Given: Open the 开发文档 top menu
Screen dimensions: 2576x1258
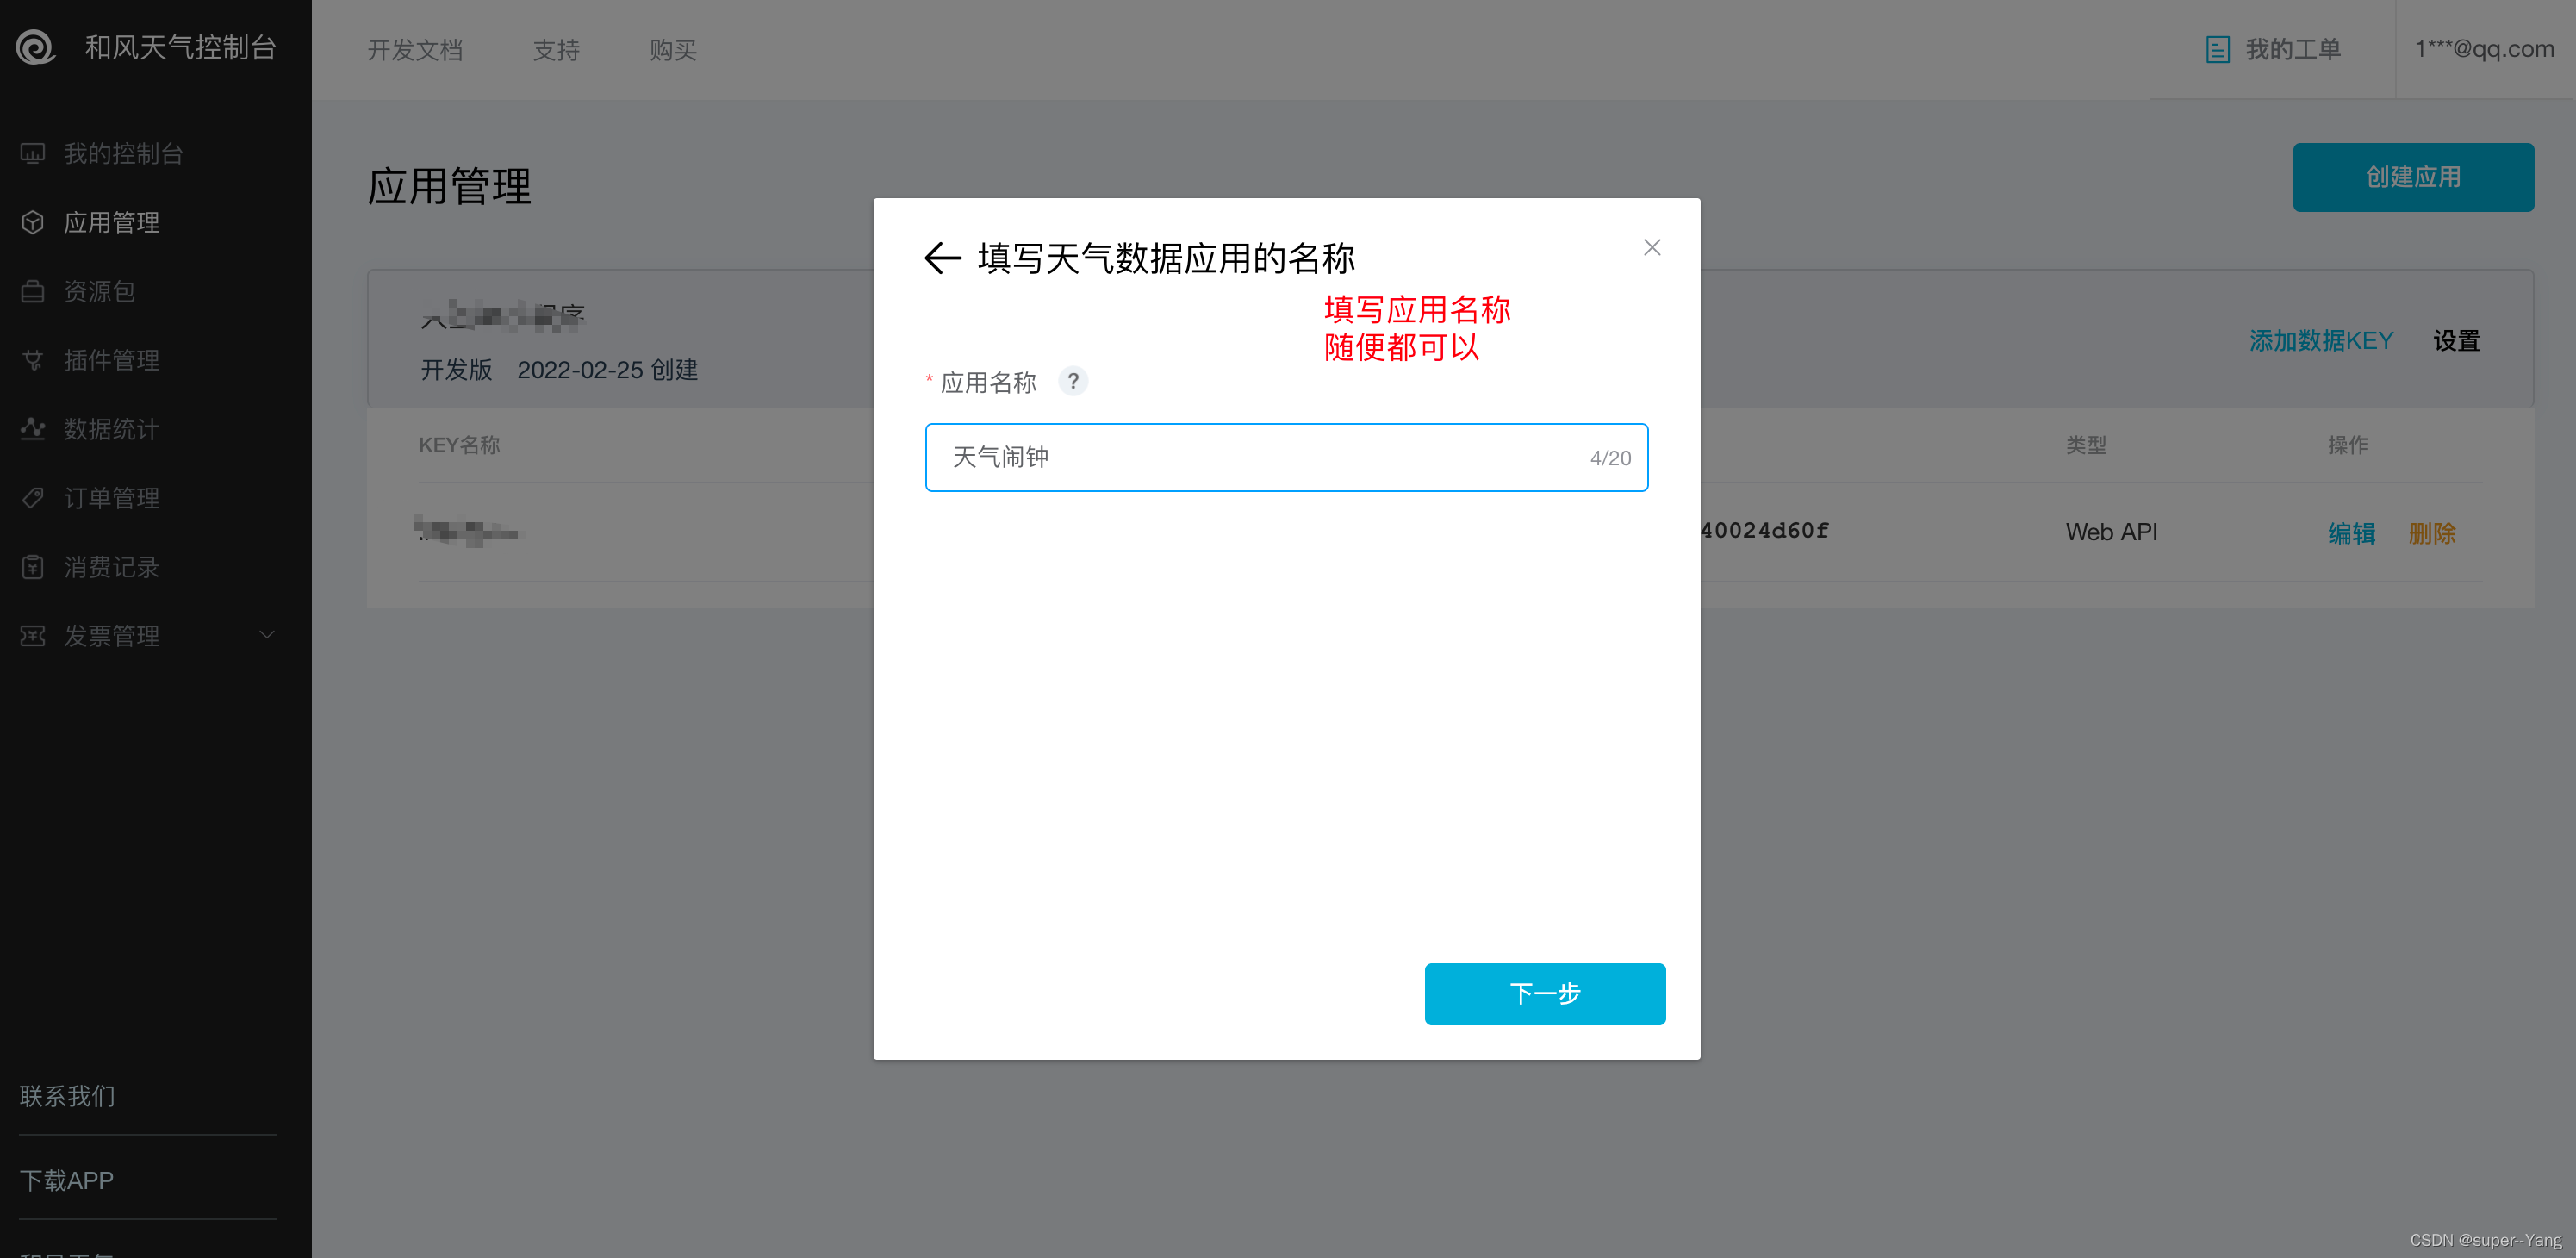Looking at the screenshot, I should [x=414, y=50].
